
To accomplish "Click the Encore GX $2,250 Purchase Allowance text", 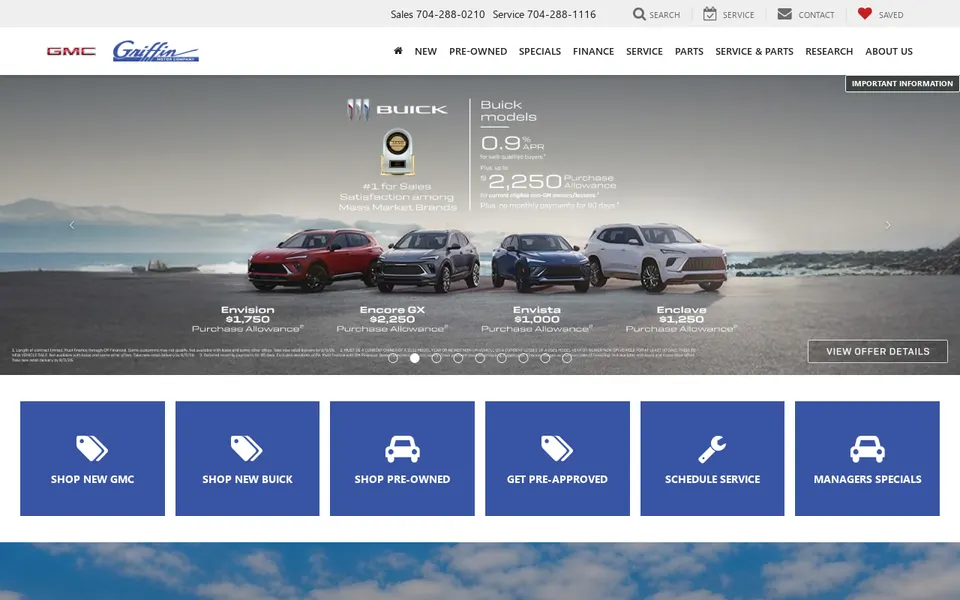I will click(x=392, y=319).
